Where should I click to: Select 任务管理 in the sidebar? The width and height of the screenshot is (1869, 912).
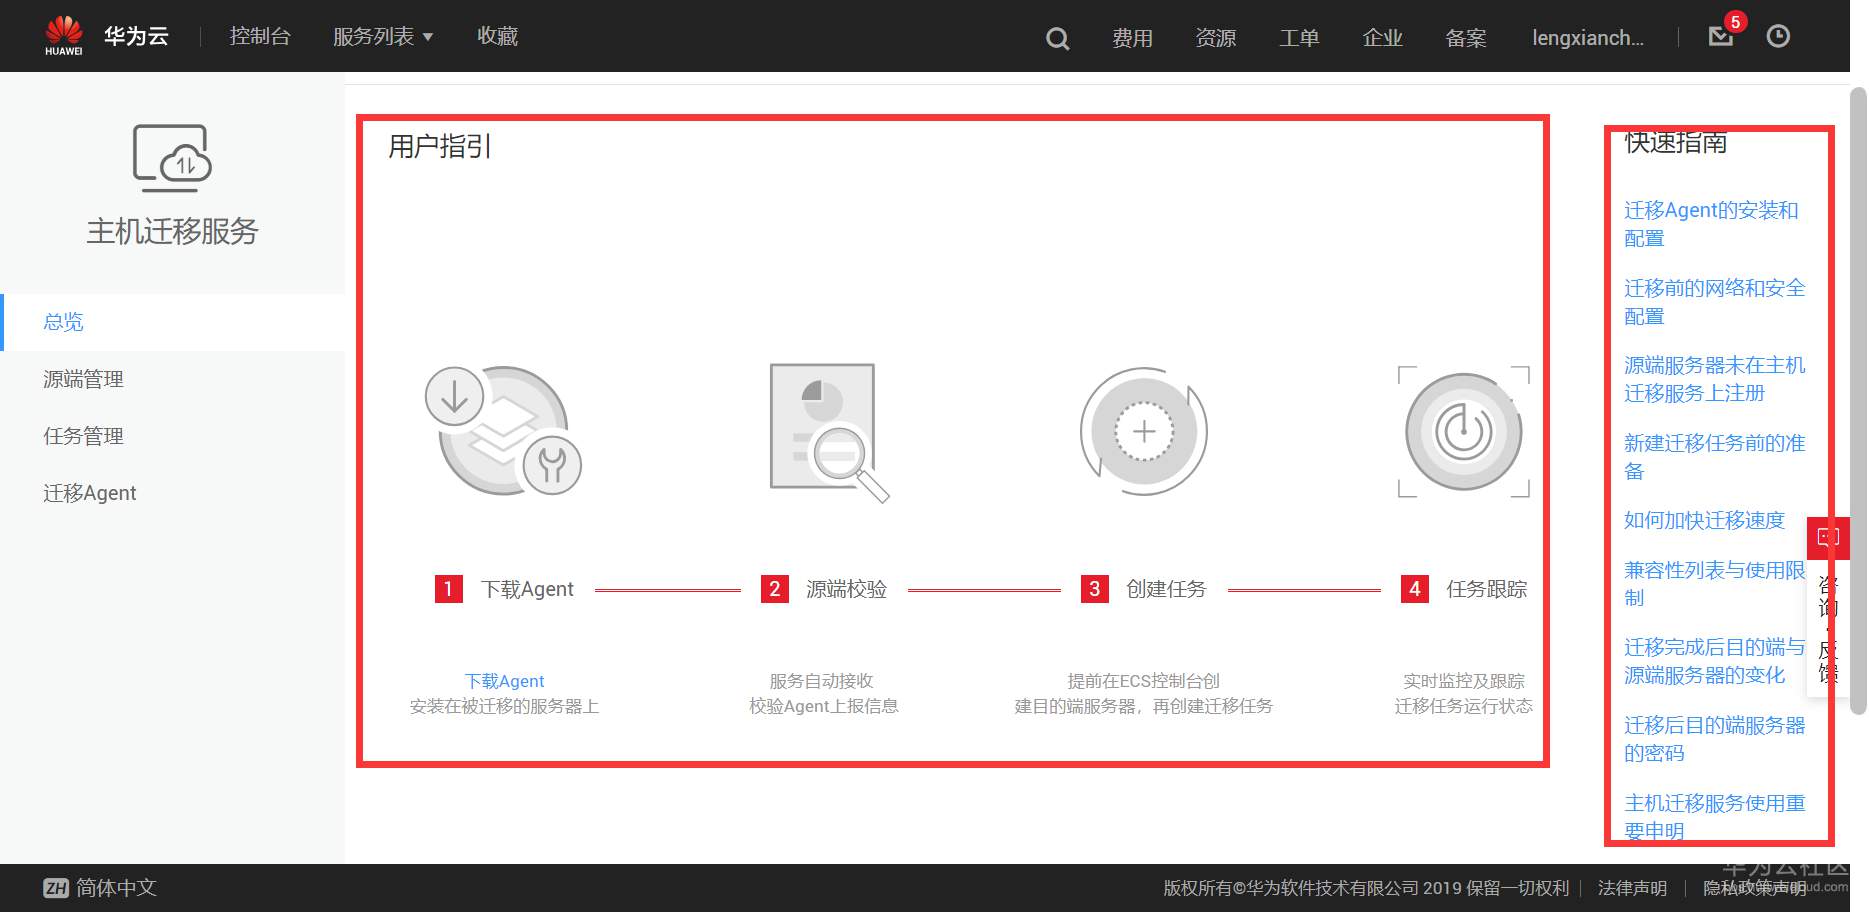[174, 436]
